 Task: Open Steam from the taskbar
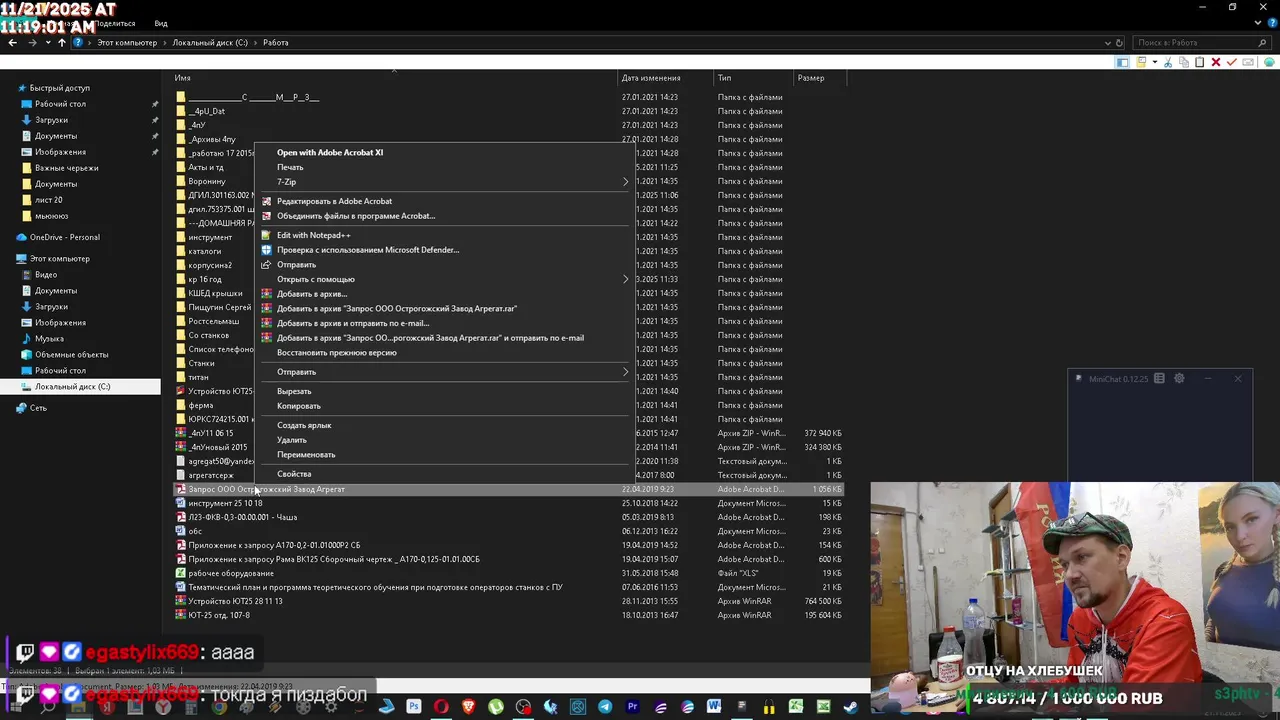click(851, 707)
